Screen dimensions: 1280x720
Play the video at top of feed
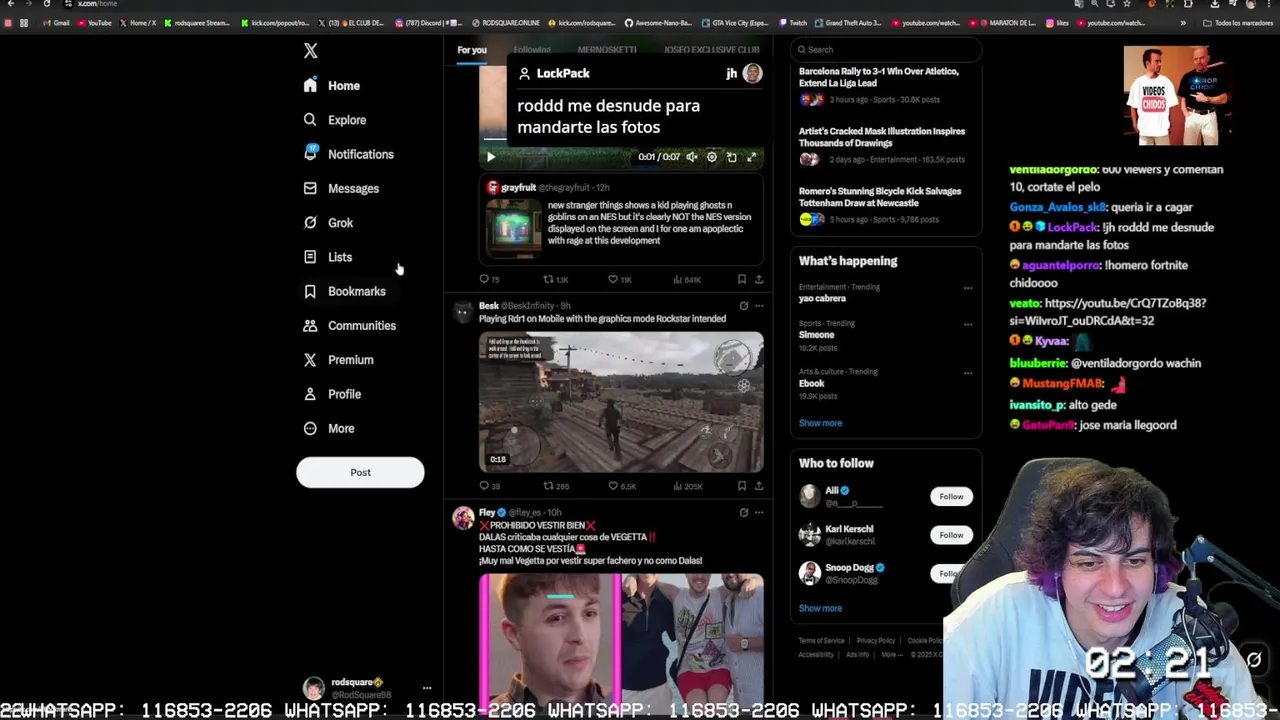(x=490, y=157)
